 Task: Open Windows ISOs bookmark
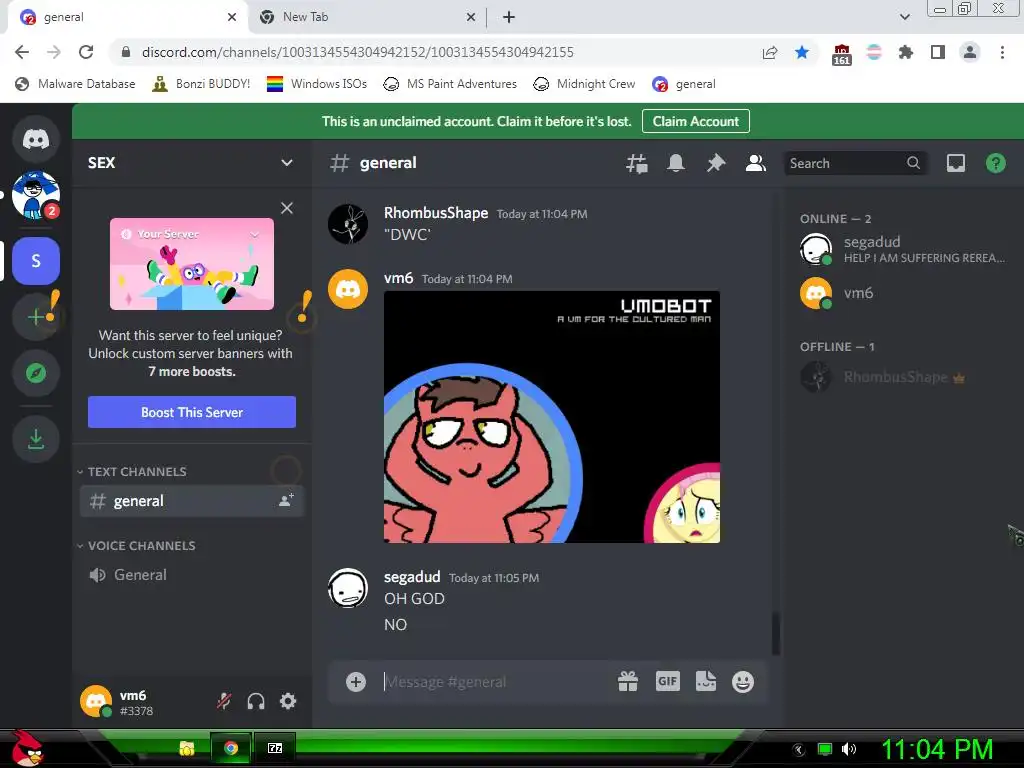pos(317,84)
